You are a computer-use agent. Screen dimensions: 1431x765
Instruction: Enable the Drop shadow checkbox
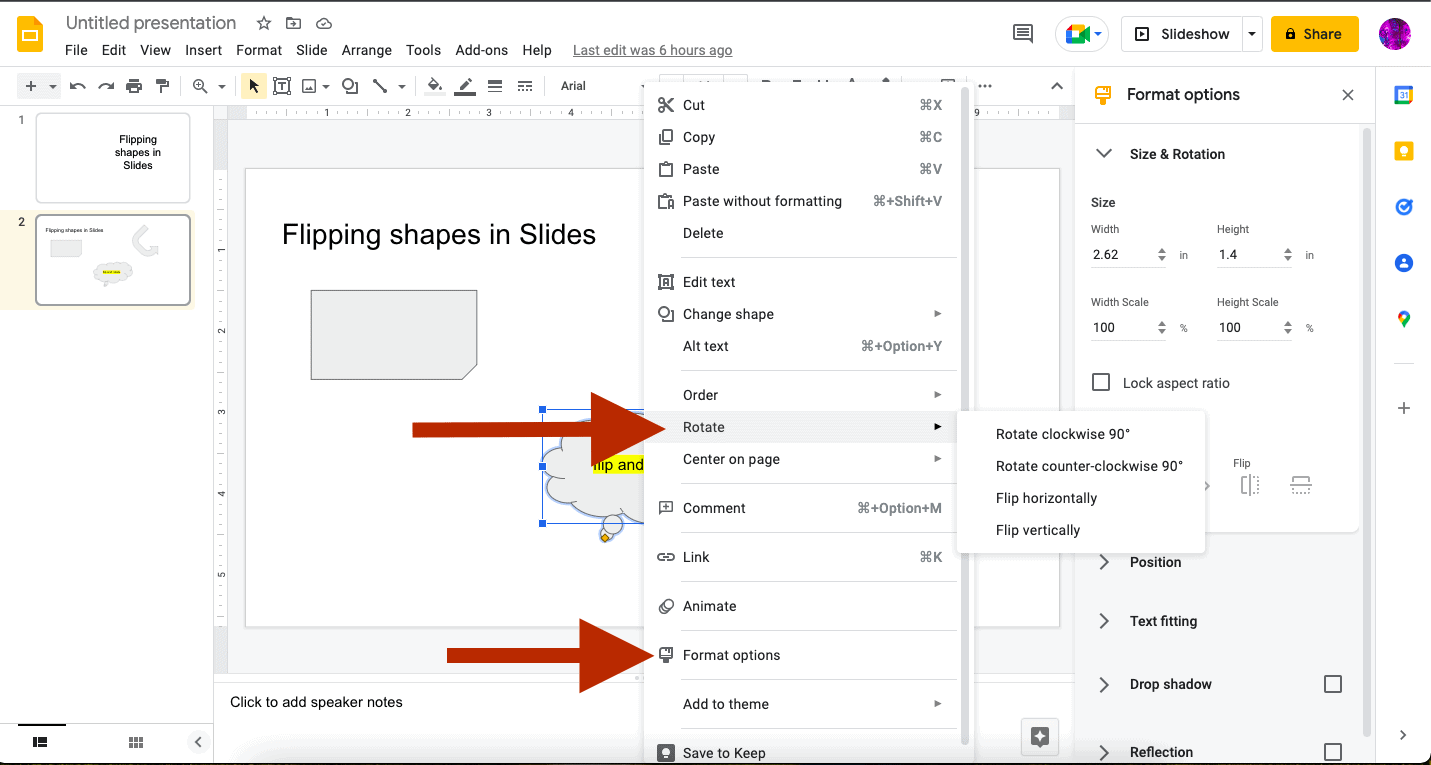click(x=1333, y=684)
